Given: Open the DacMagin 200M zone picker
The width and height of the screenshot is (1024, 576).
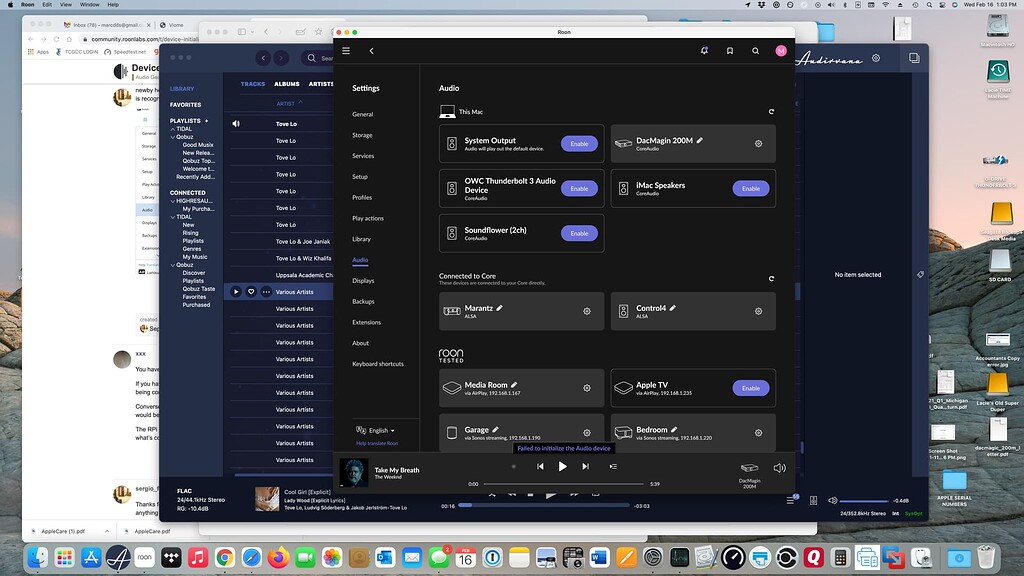Looking at the screenshot, I should click(x=748, y=467).
